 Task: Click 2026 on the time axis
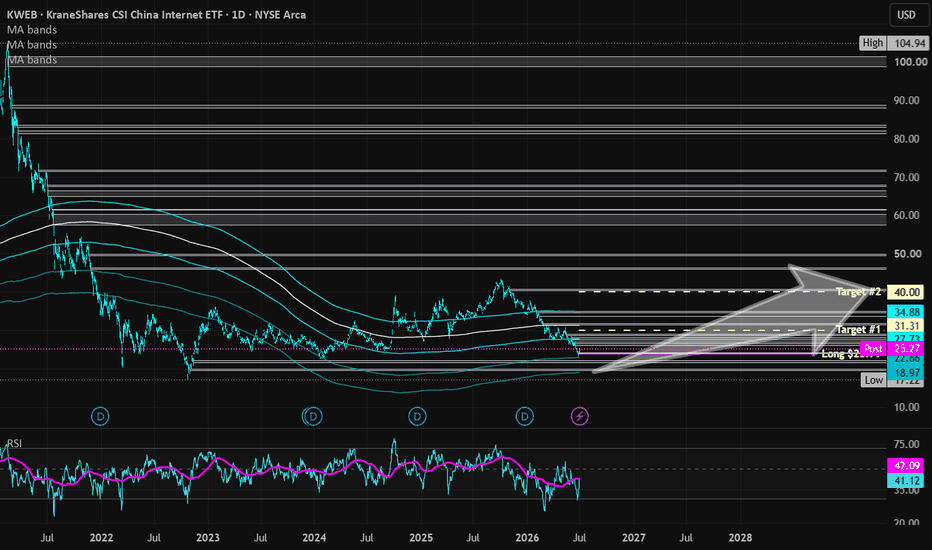click(527, 538)
